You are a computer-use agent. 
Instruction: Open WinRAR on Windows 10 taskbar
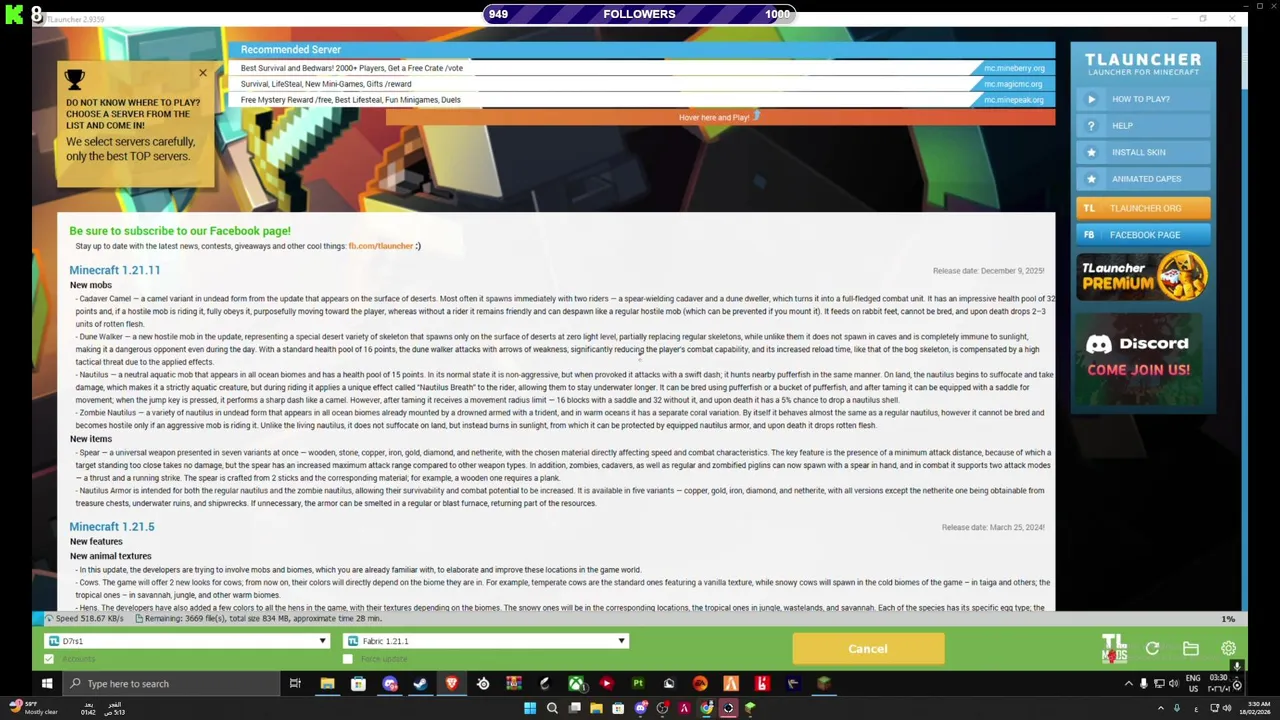(514, 684)
